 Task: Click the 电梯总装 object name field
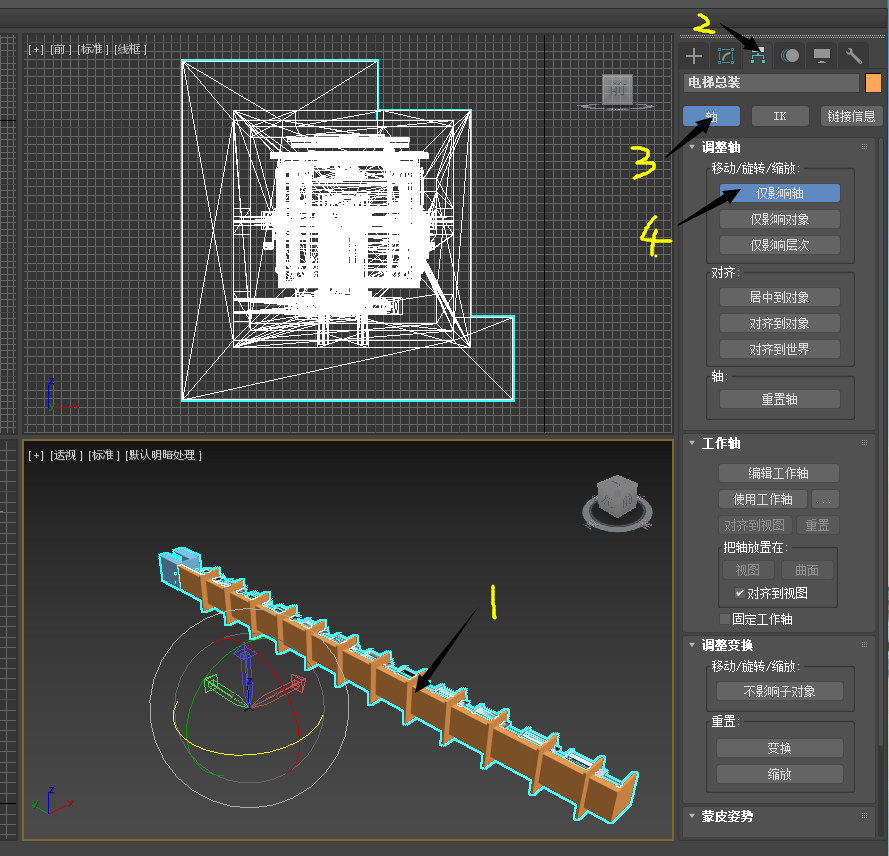(770, 83)
